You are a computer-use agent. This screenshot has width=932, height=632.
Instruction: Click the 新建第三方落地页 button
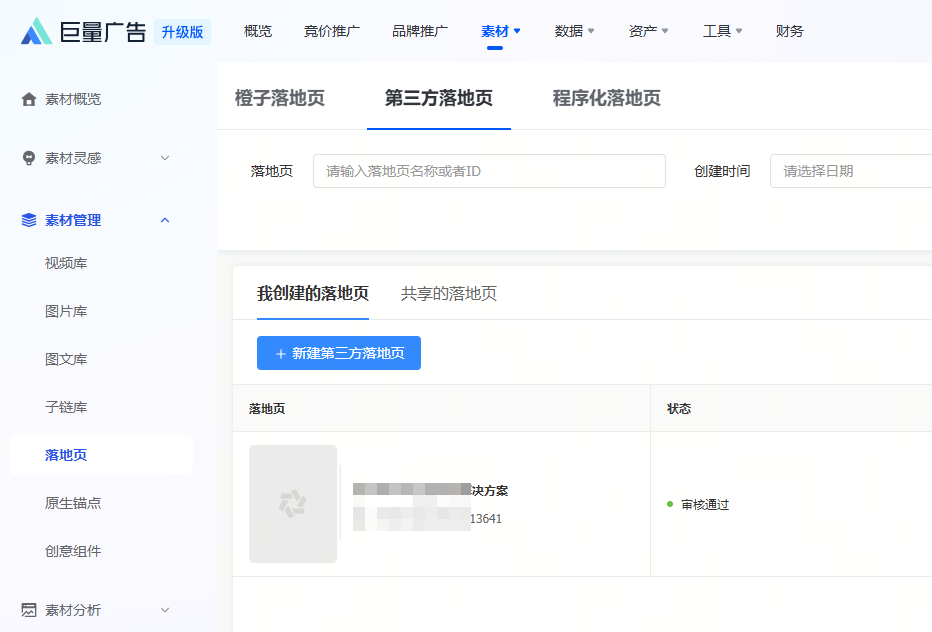click(x=338, y=353)
